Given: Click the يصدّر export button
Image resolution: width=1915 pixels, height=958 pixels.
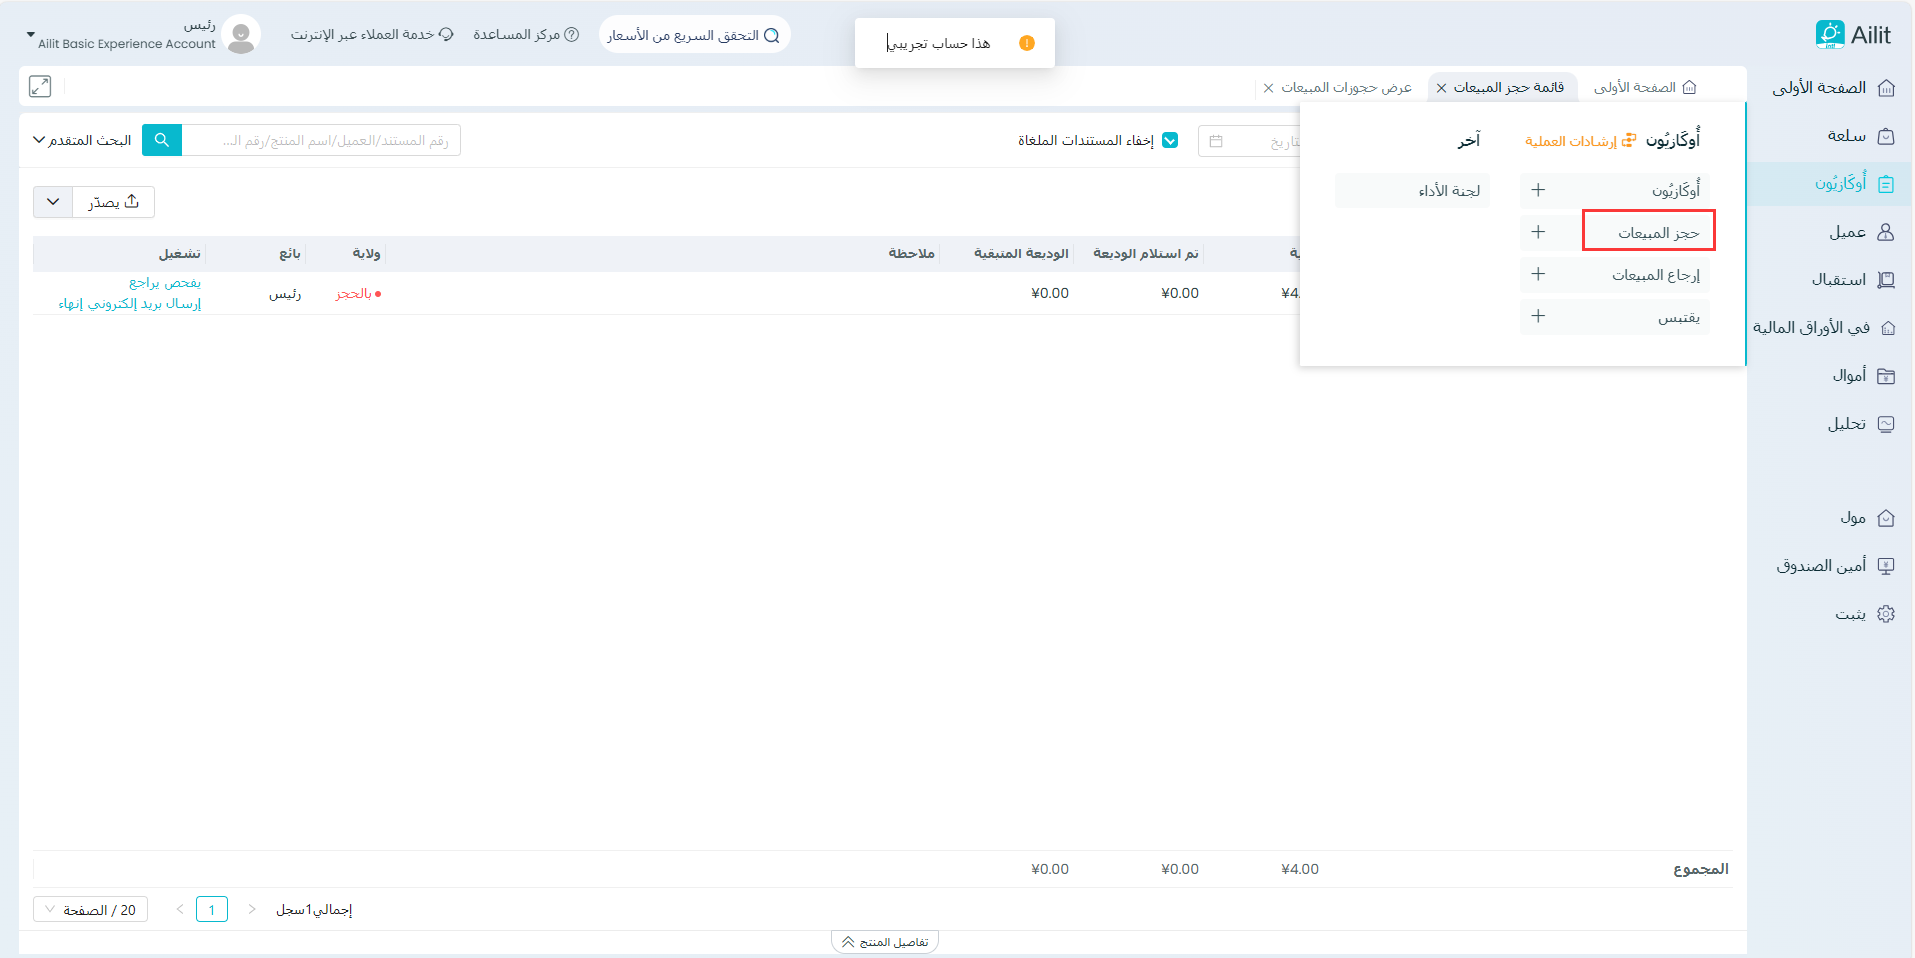Looking at the screenshot, I should [x=113, y=202].
